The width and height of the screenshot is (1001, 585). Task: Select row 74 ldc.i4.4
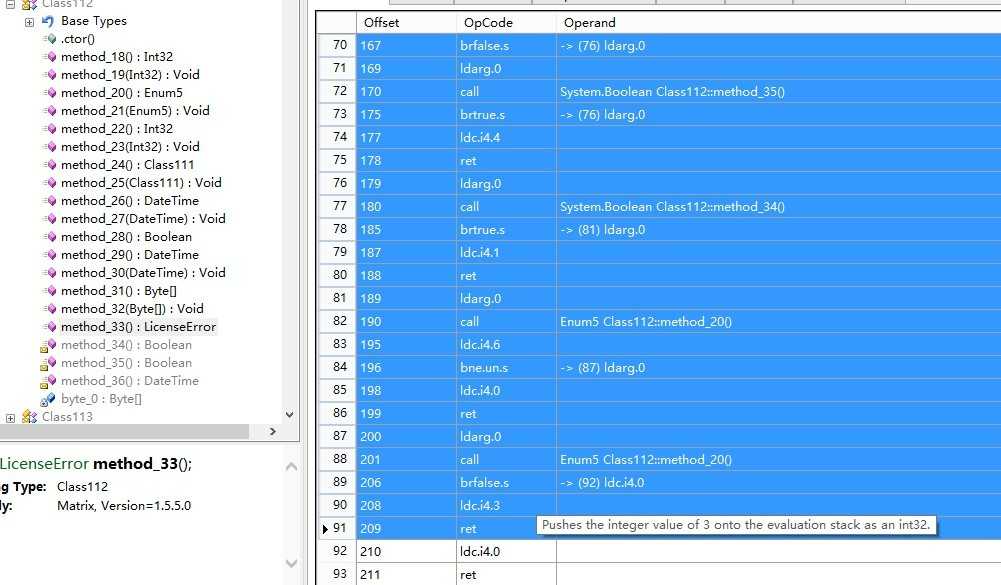659,137
